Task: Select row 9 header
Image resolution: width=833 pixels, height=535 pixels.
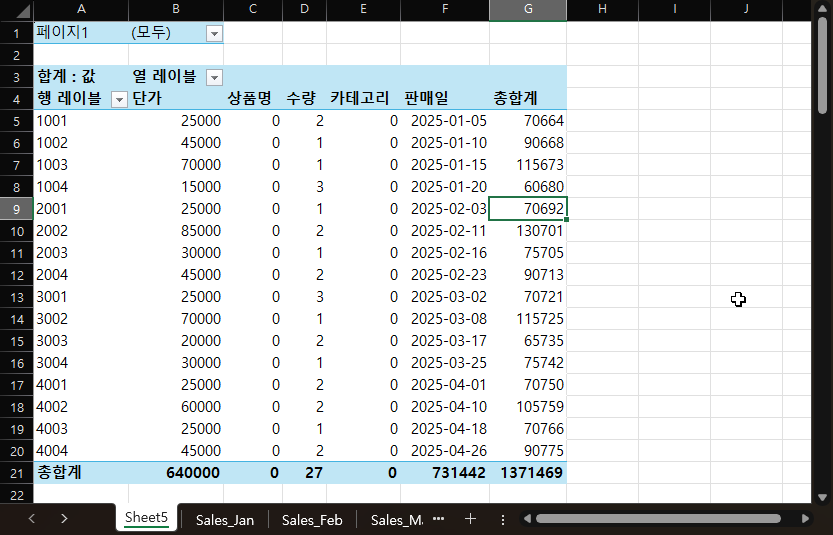Action: click(x=16, y=209)
